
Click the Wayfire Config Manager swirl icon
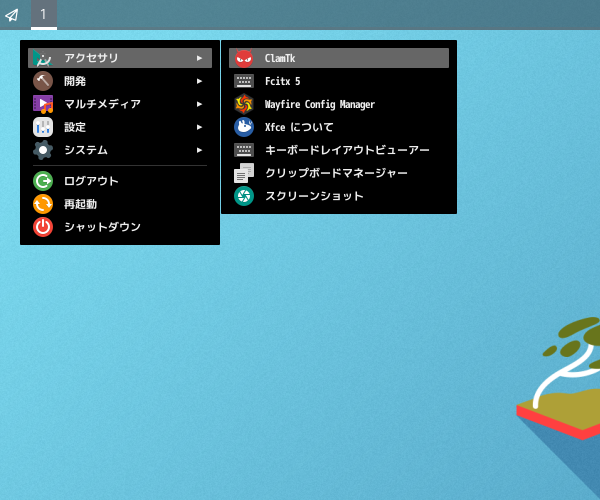tap(244, 104)
